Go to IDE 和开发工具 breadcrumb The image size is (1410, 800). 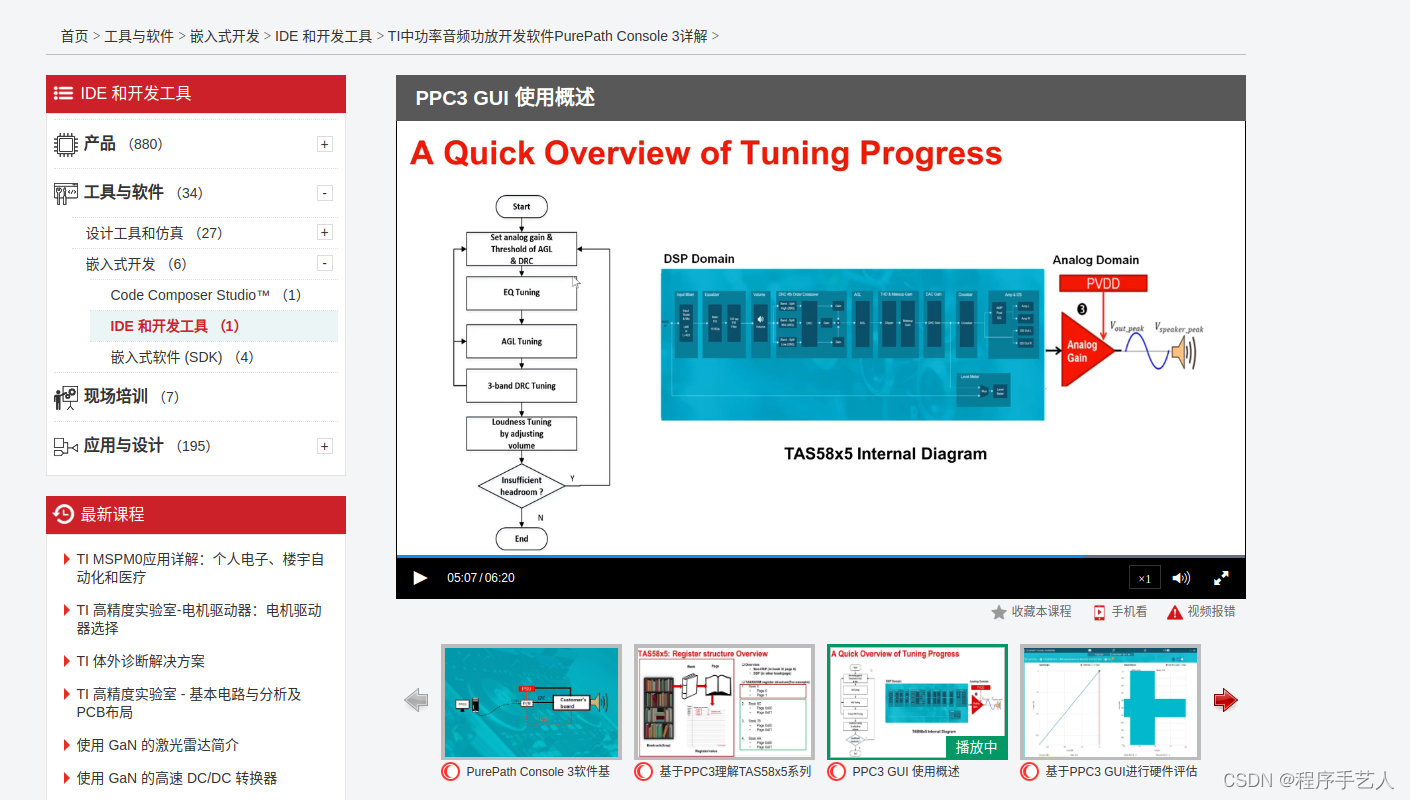coord(324,36)
